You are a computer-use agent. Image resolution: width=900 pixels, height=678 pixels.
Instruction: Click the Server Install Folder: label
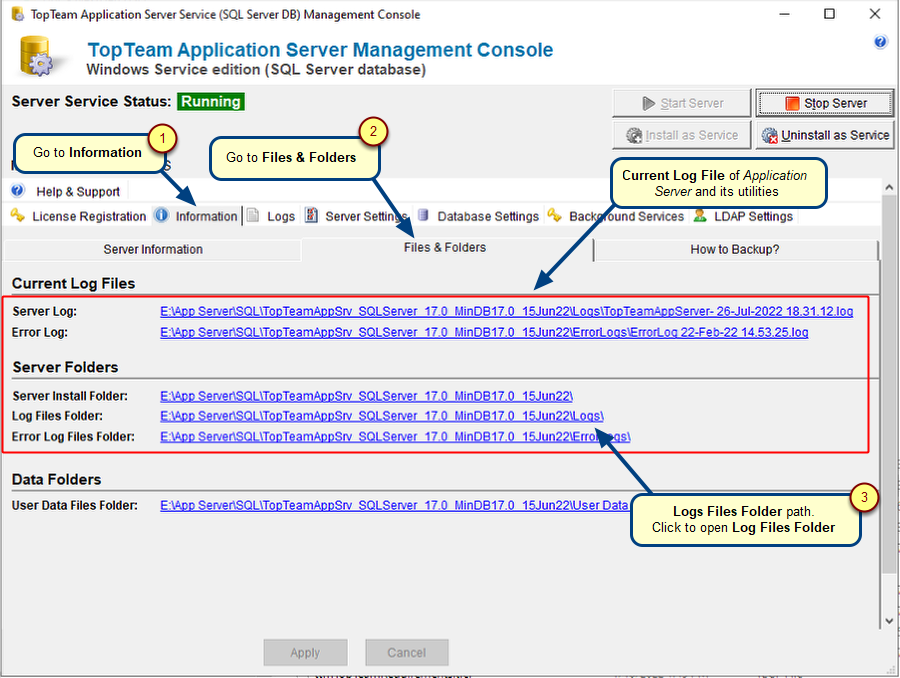click(70, 396)
